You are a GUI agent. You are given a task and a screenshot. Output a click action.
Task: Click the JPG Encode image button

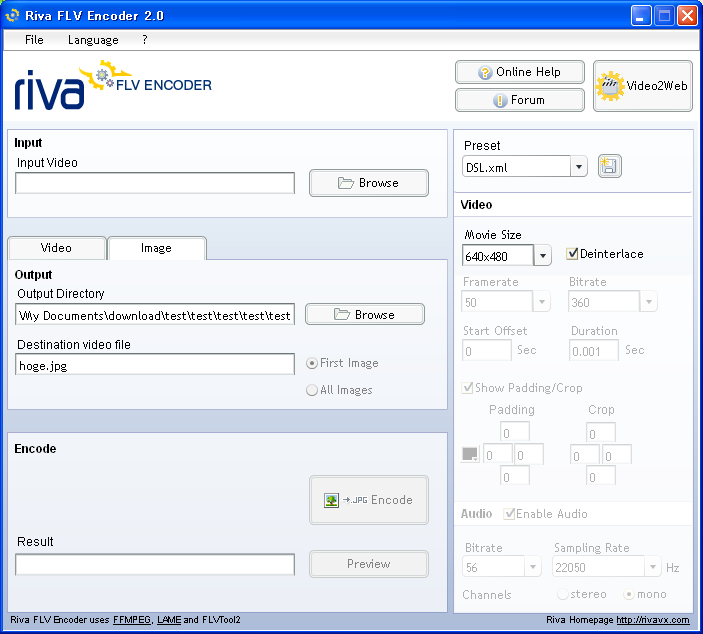point(369,500)
